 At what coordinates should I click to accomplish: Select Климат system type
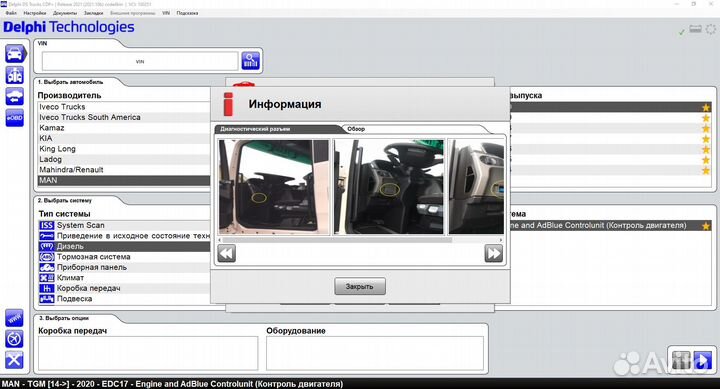point(124,278)
